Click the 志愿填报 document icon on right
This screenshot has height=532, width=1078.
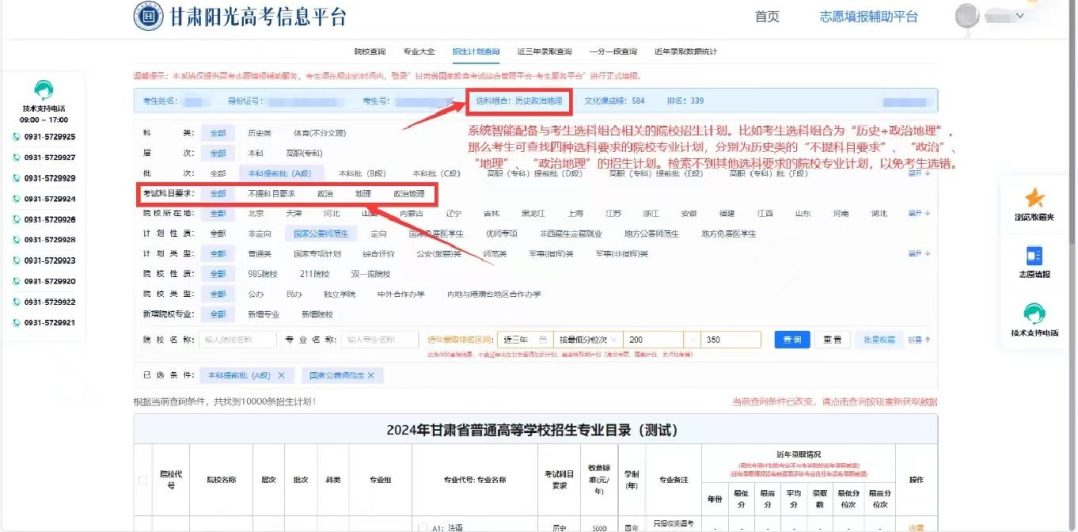coord(1034,255)
